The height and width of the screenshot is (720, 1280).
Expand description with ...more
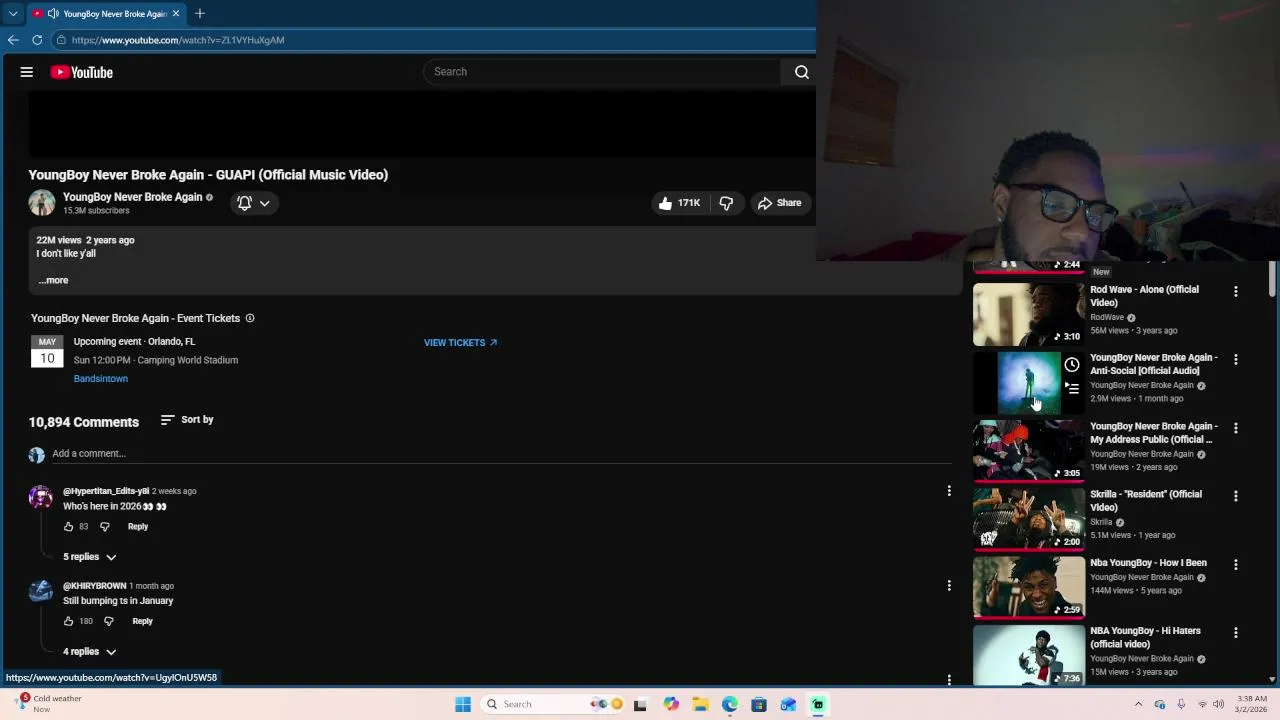(x=53, y=280)
